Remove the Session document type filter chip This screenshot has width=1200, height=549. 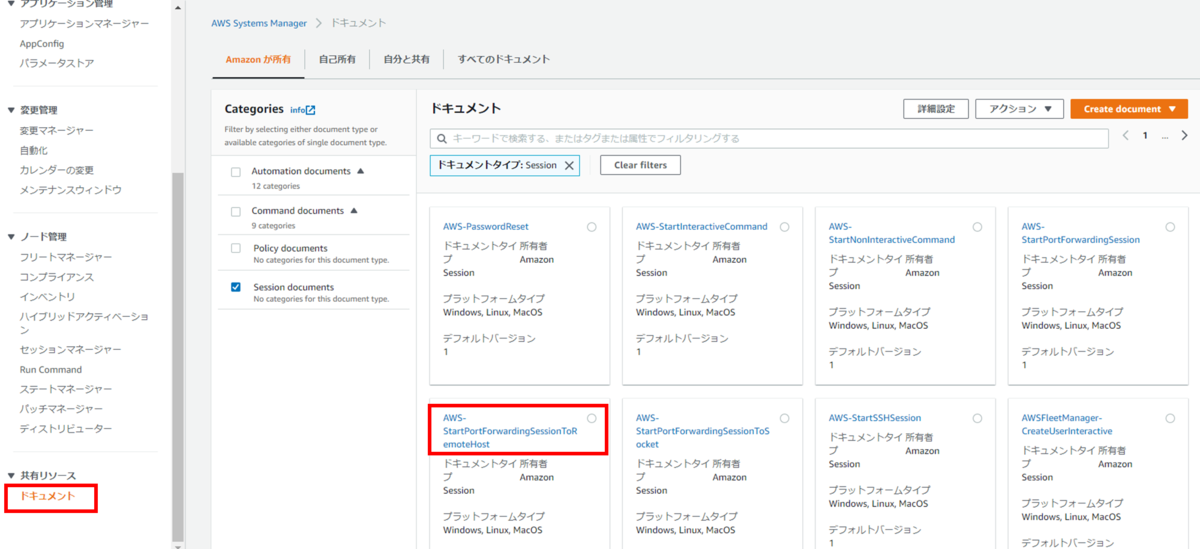click(x=570, y=165)
